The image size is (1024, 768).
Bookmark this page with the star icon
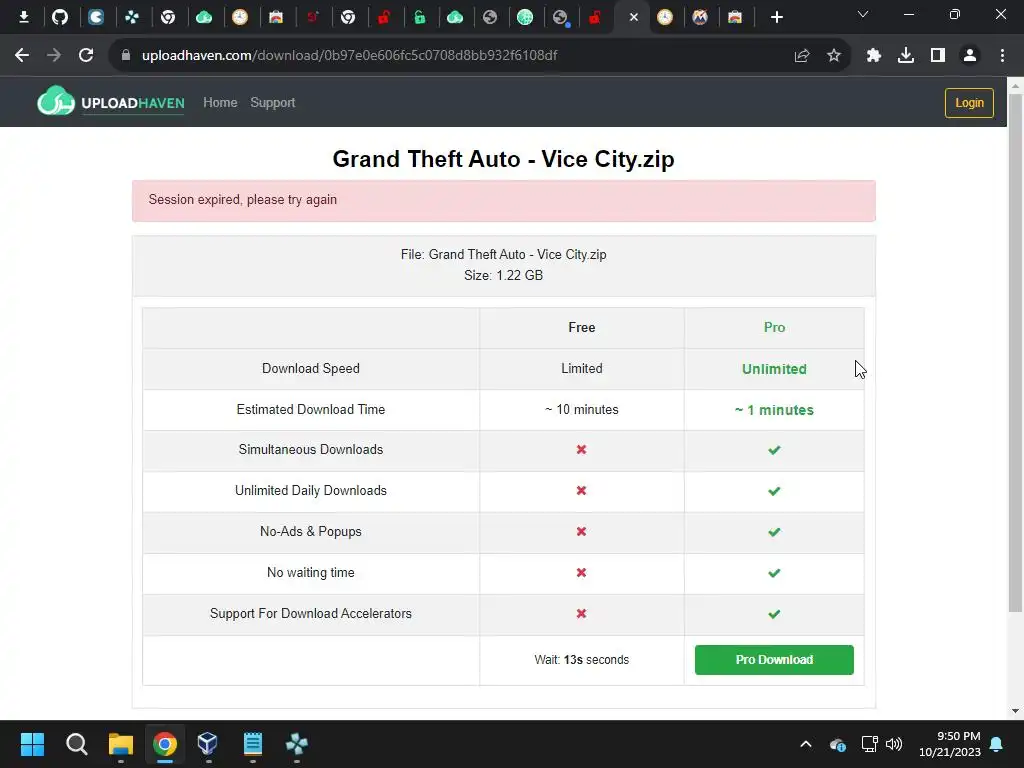[834, 56]
